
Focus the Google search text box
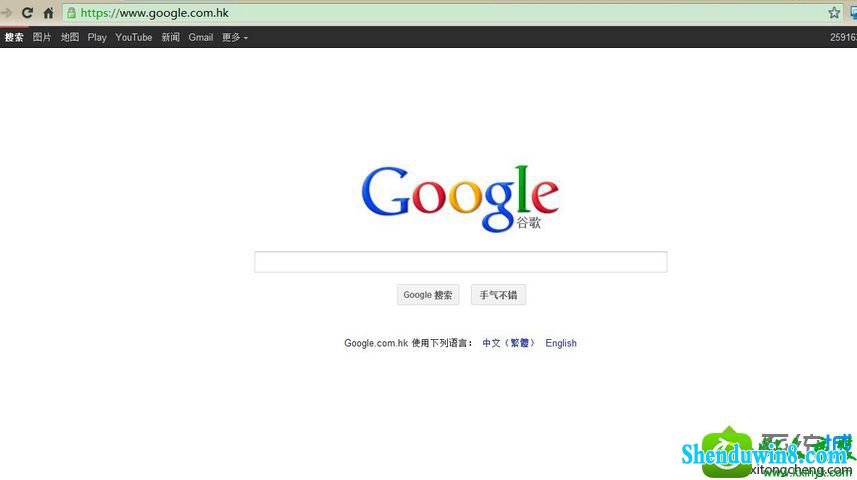pyautogui.click(x=461, y=262)
